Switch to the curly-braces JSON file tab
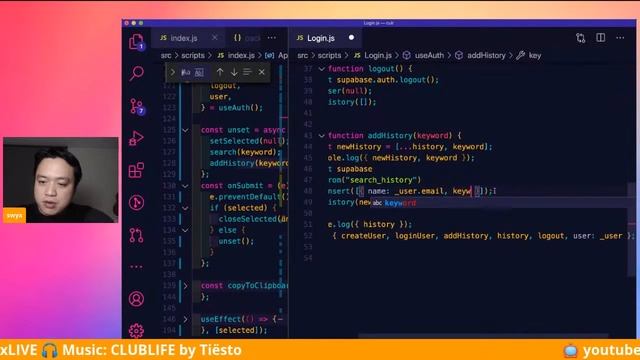 click(x=247, y=38)
